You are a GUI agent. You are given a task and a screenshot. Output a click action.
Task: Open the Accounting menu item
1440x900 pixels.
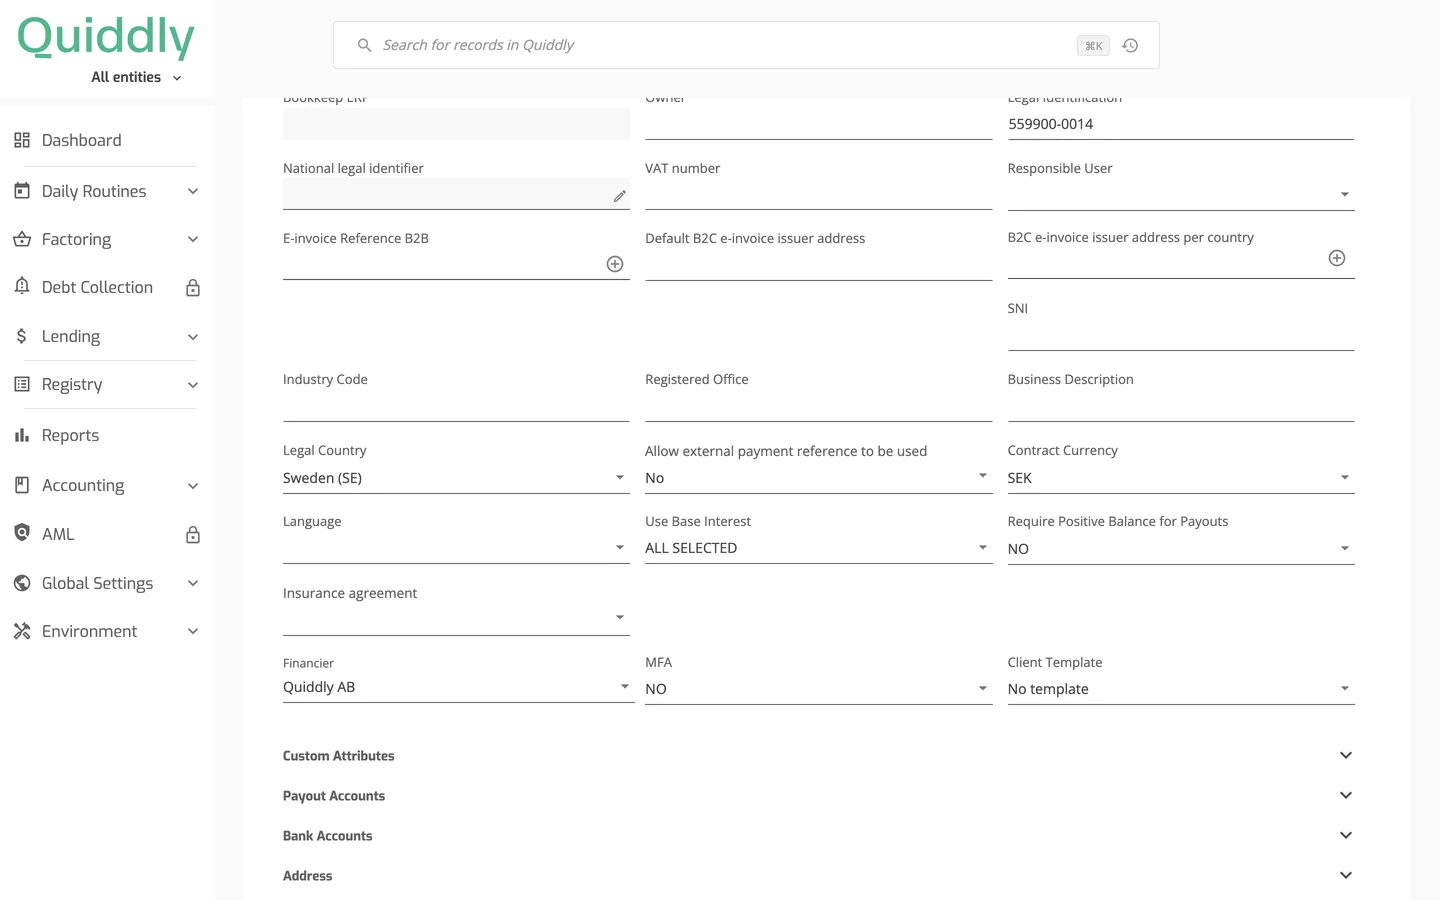point(107,485)
